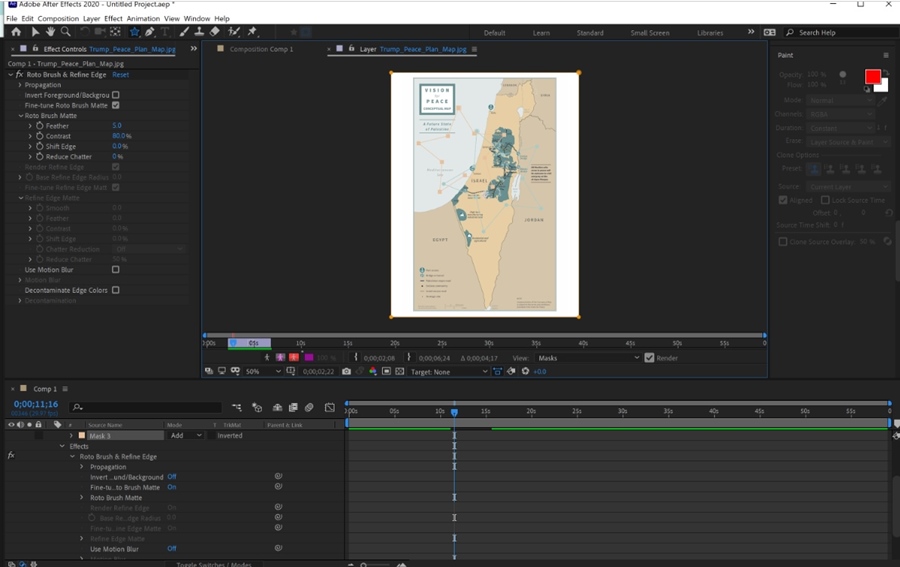
Task: Open the View dropdown set to Masks
Action: [588, 358]
